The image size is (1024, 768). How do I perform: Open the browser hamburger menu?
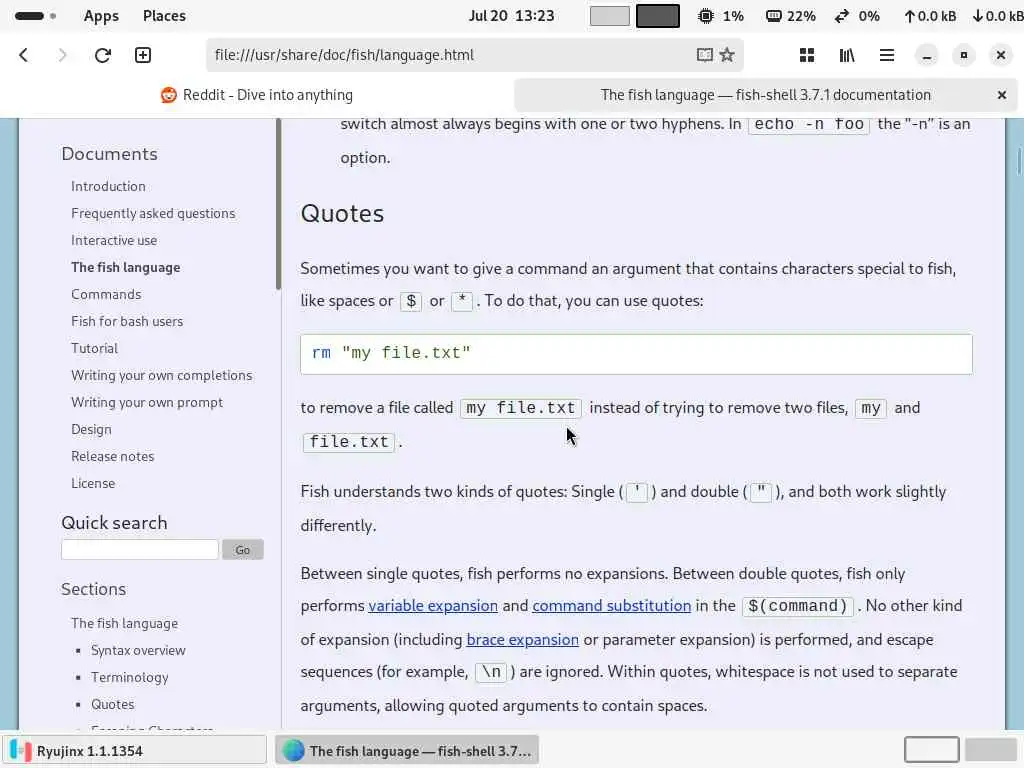[x=887, y=56]
